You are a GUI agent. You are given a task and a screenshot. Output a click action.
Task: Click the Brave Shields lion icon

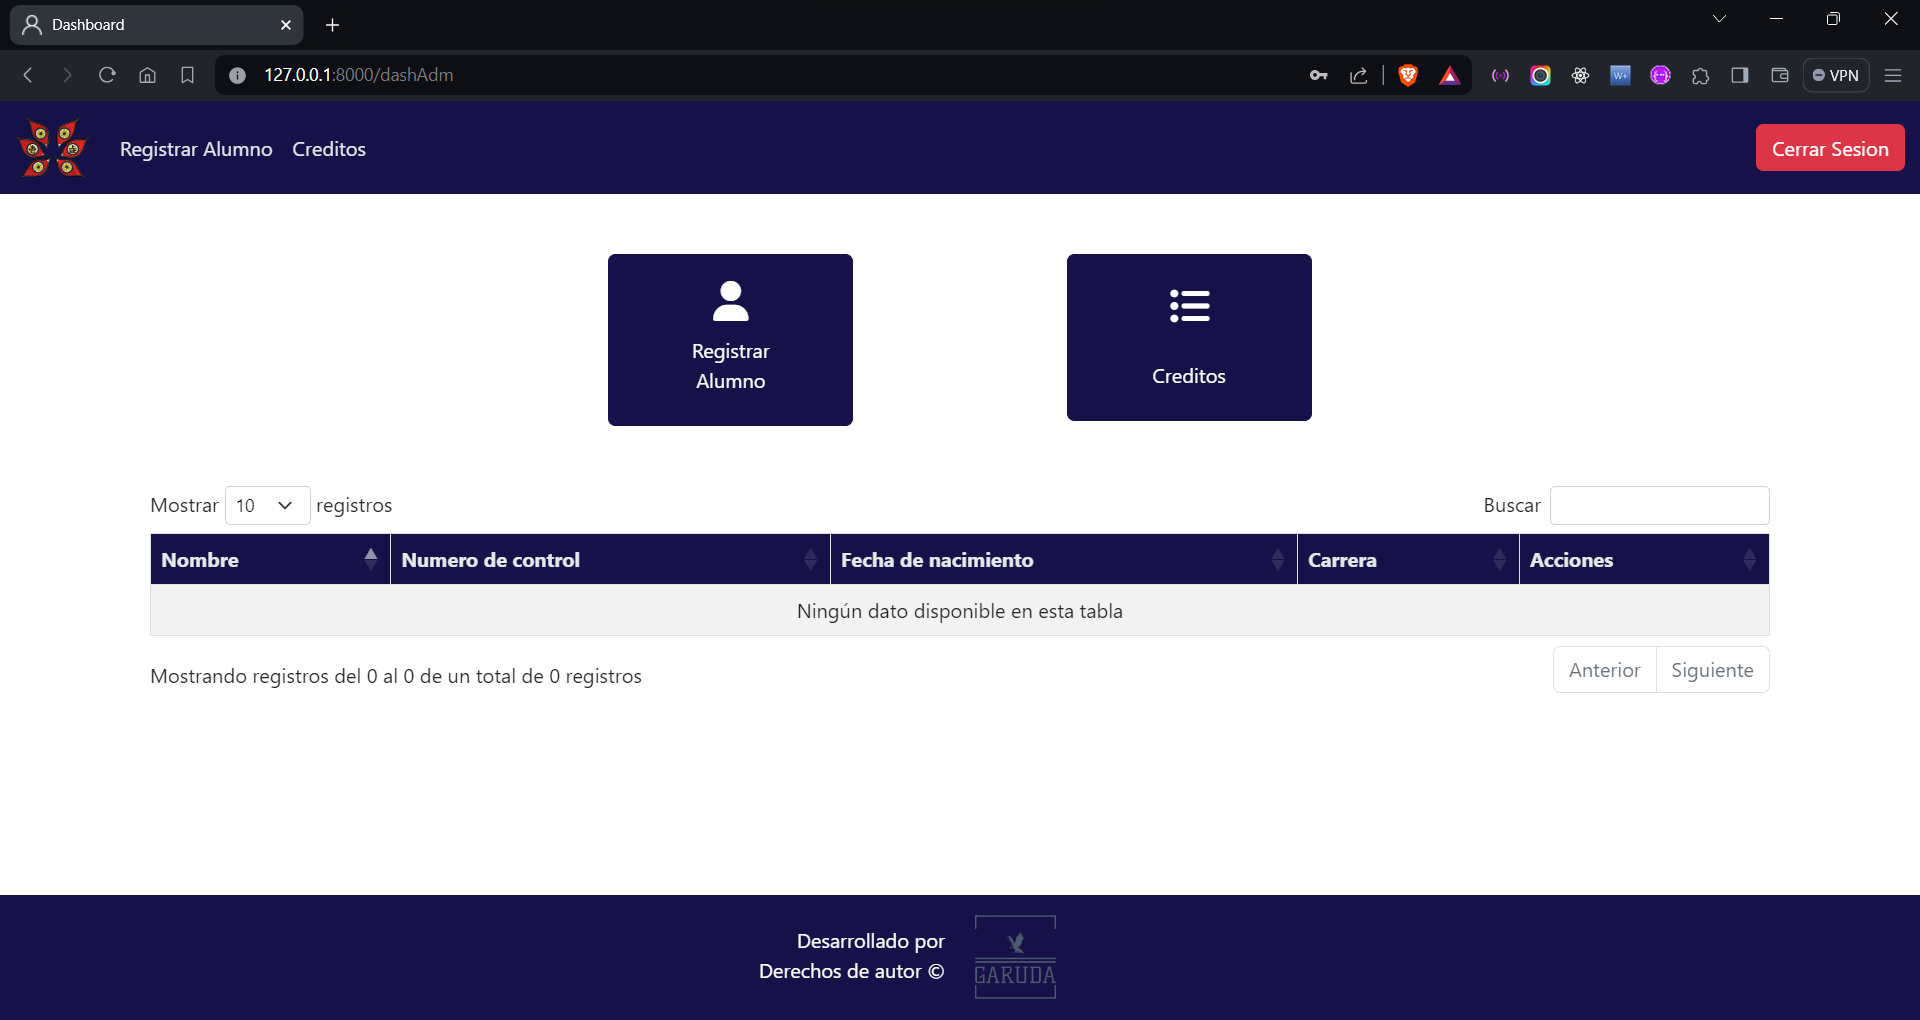click(x=1408, y=75)
